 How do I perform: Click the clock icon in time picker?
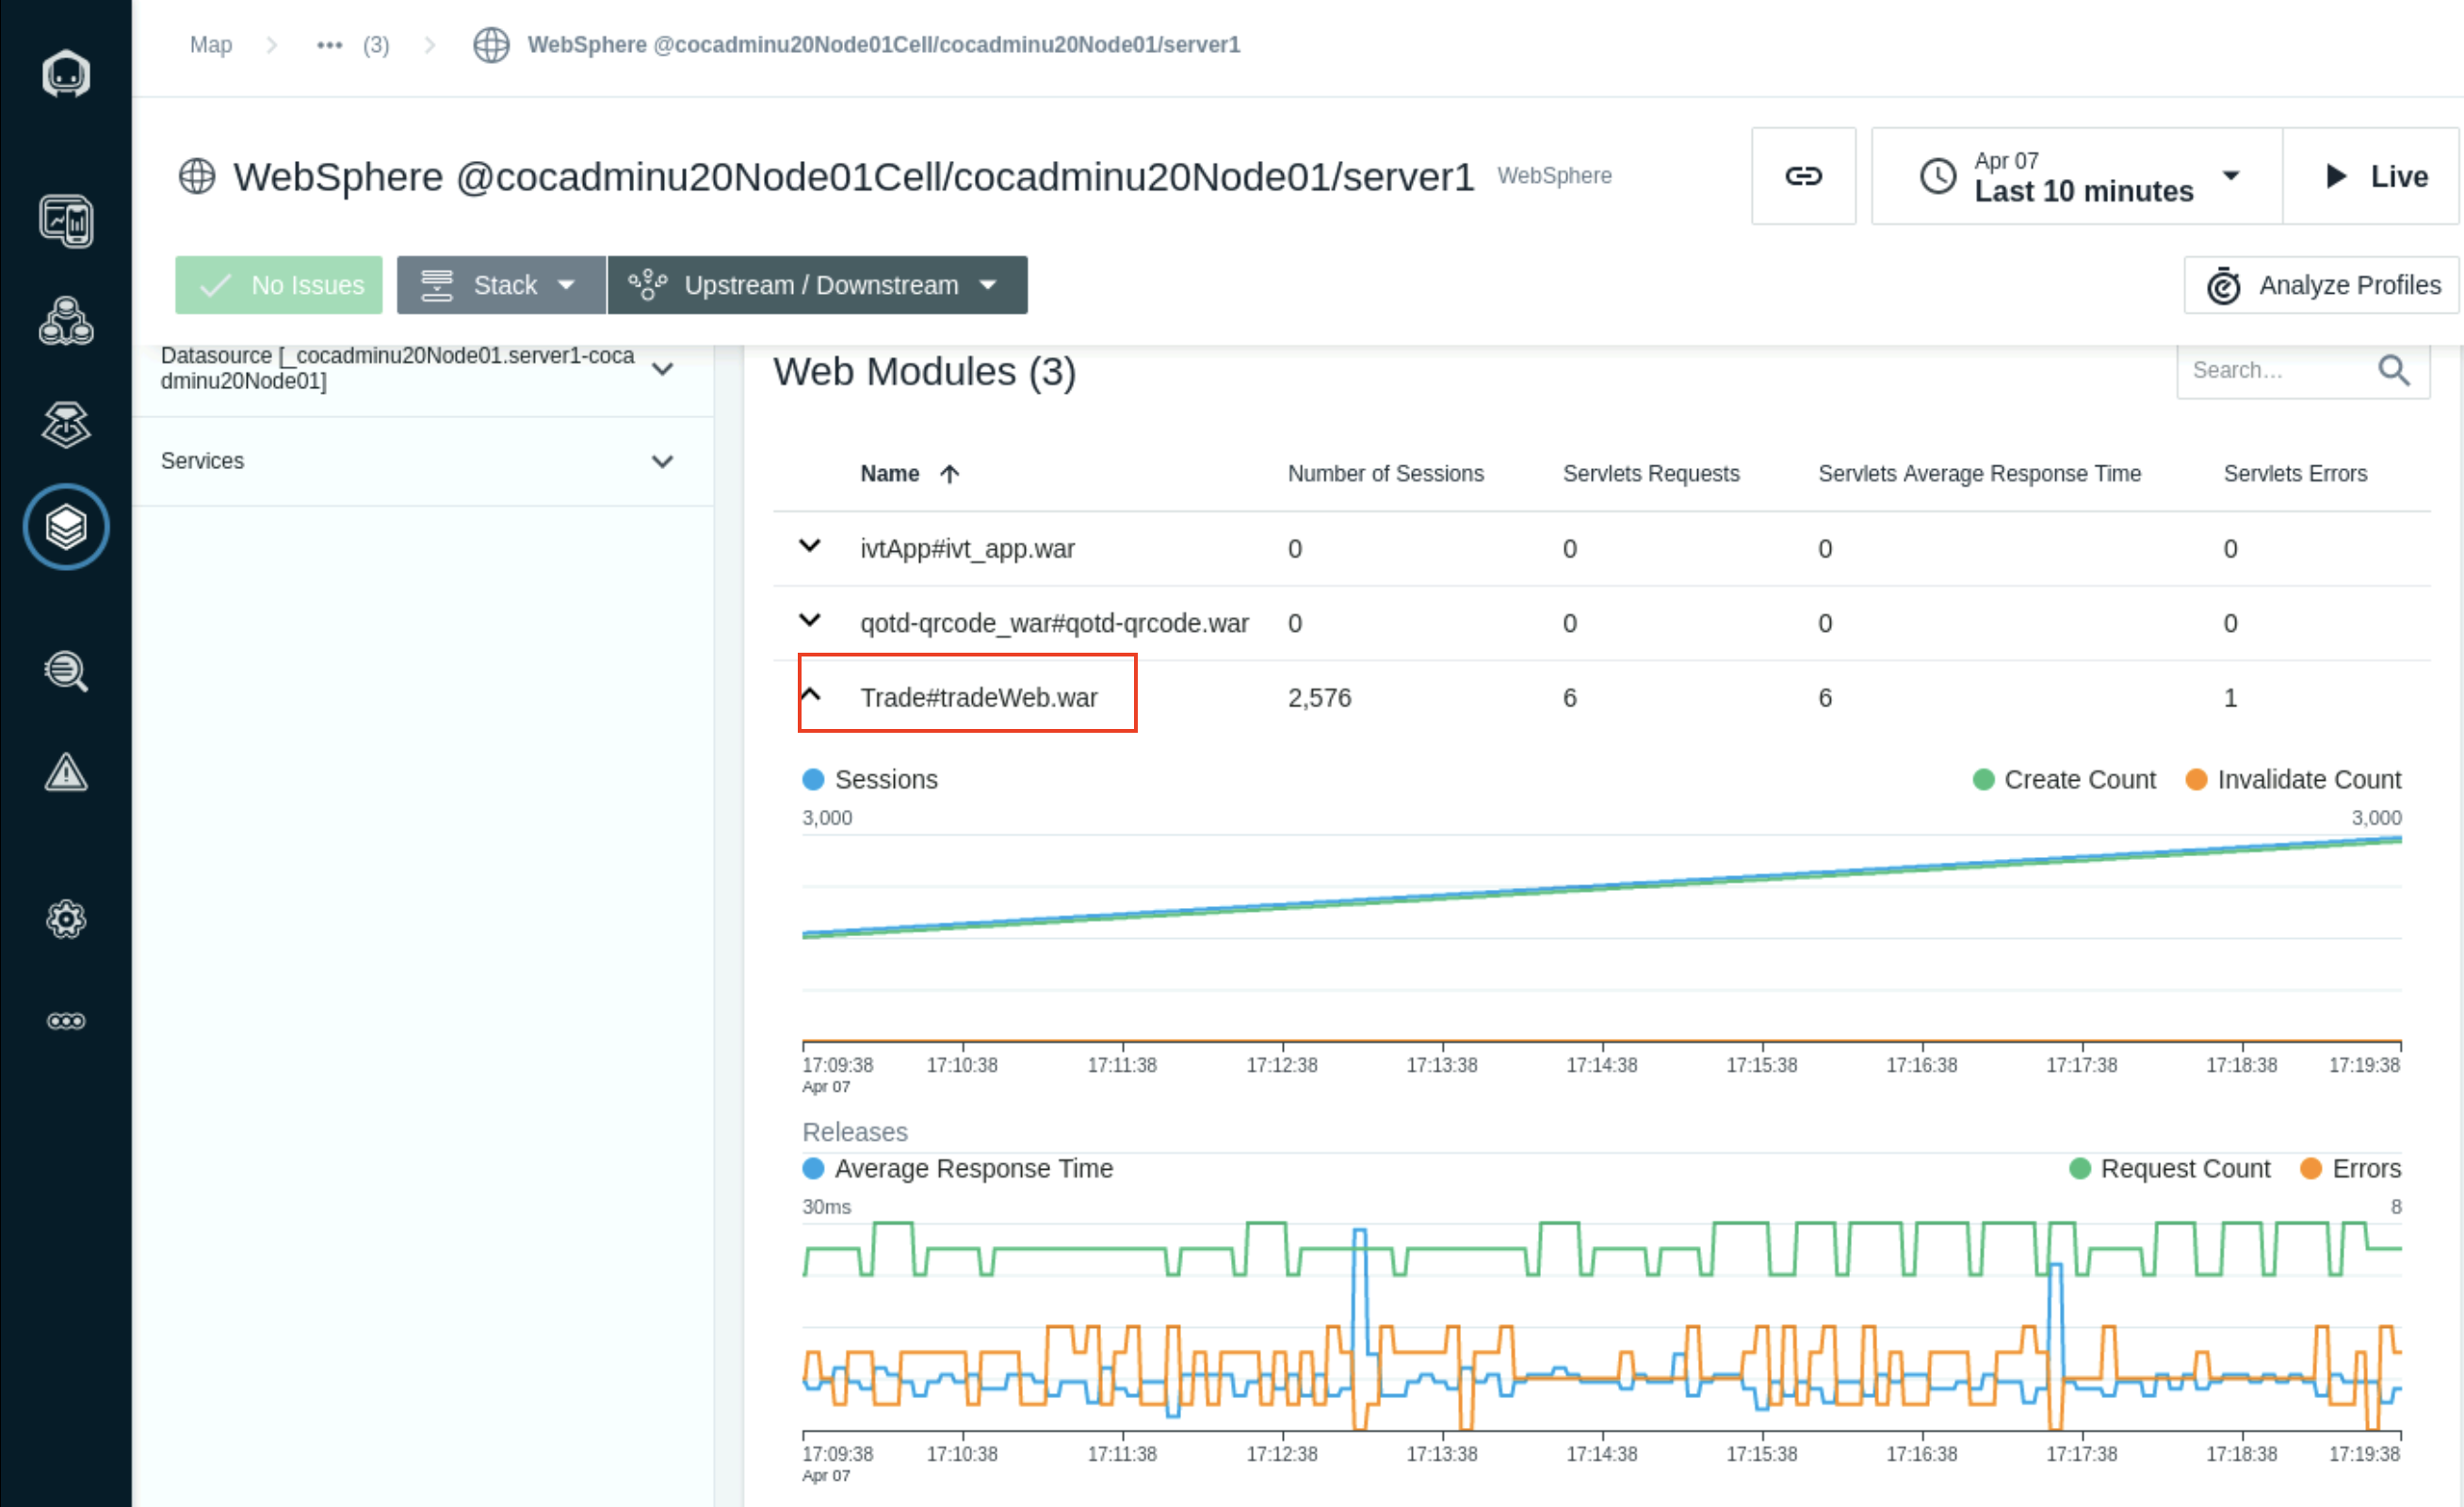coord(1938,177)
